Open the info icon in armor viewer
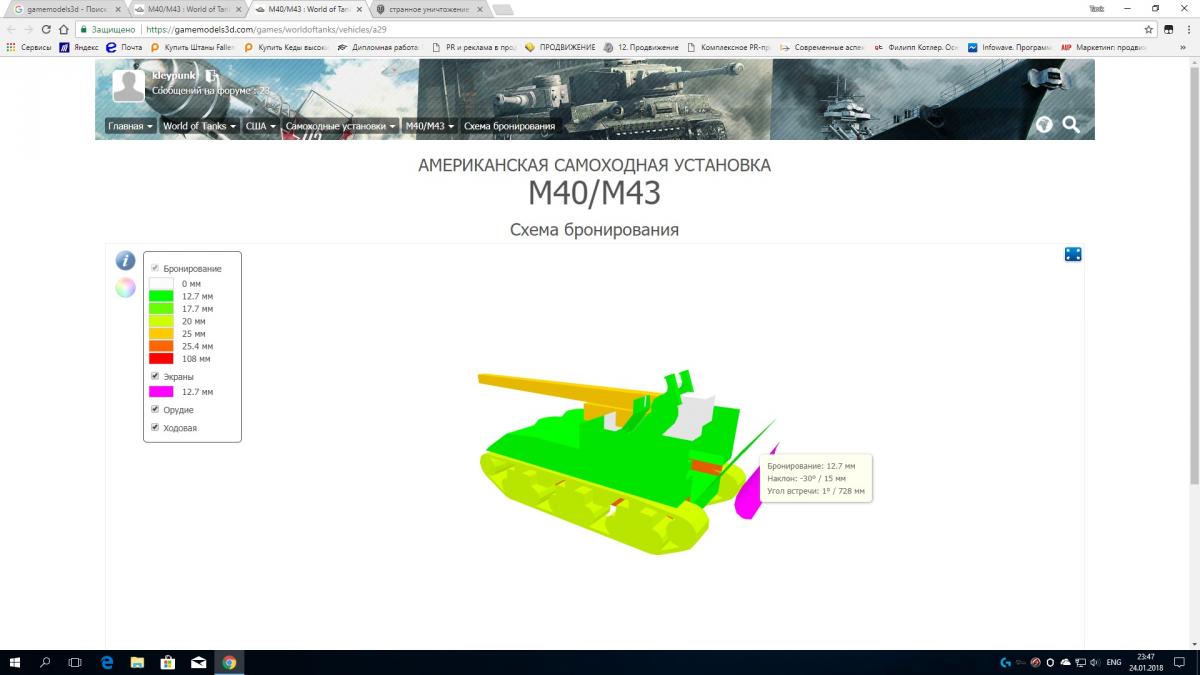1200x675 pixels. pos(125,260)
